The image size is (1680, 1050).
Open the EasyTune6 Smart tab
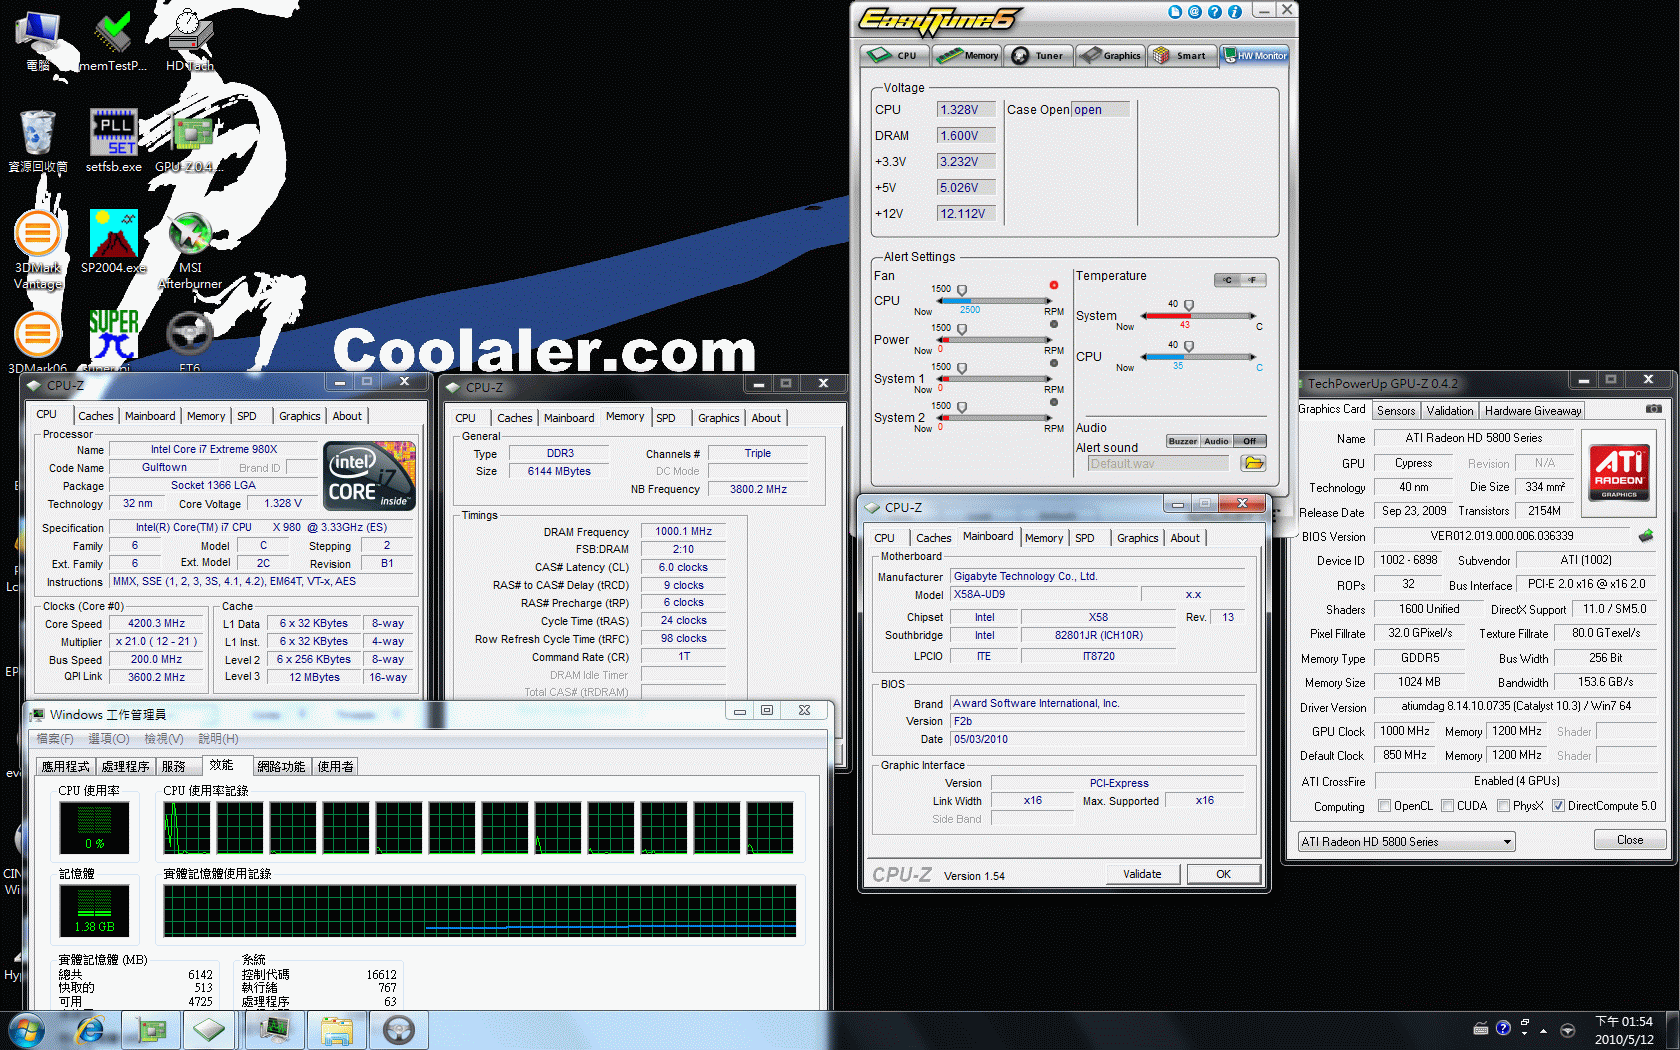click(x=1181, y=55)
